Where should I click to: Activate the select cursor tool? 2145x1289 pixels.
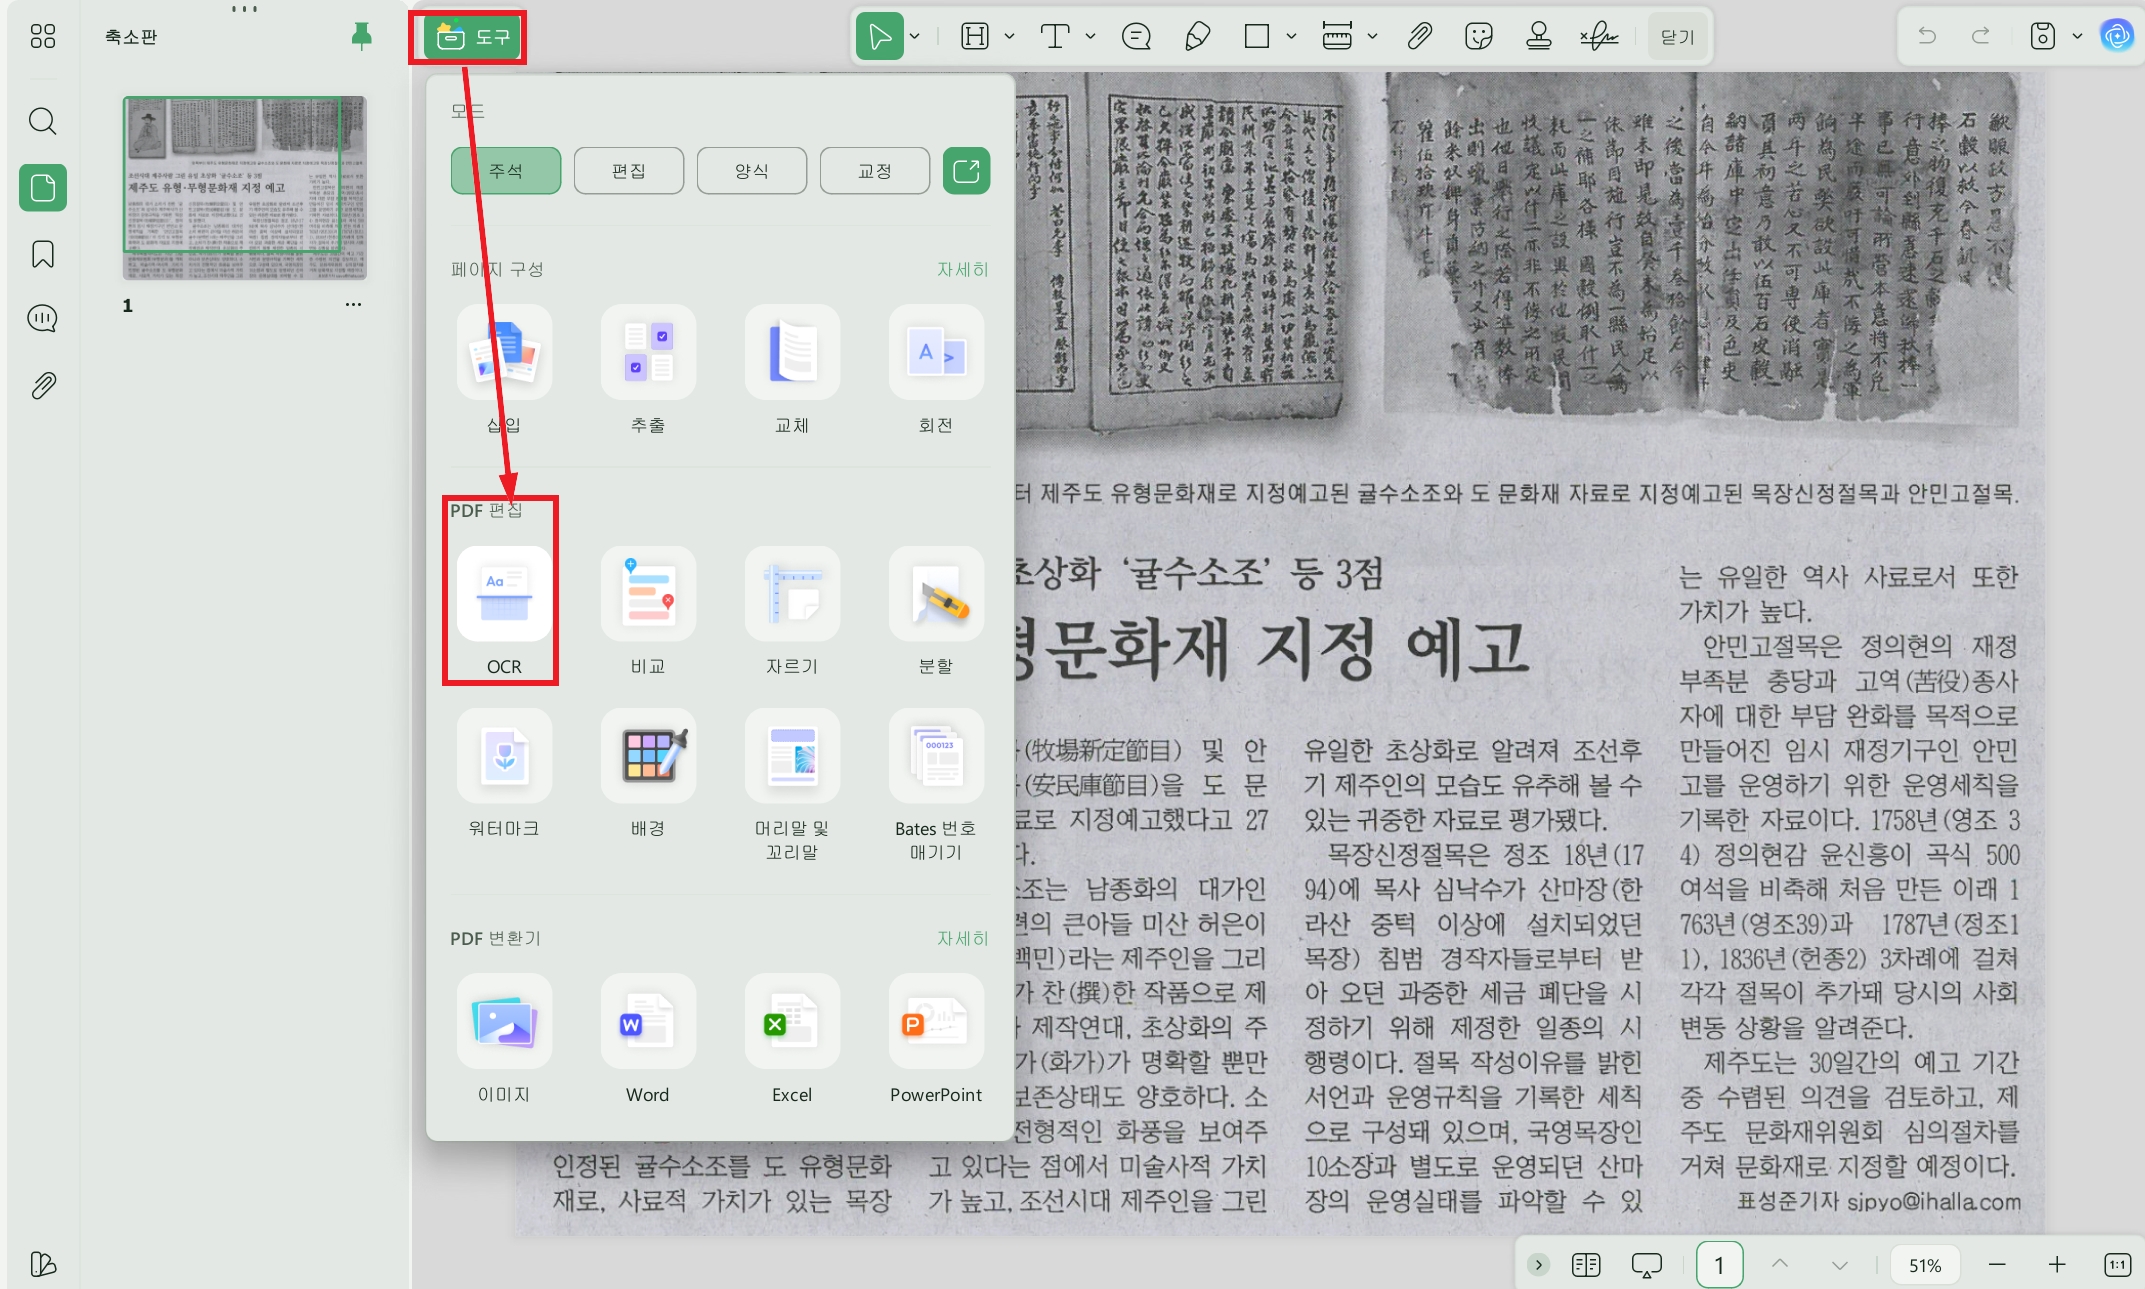pos(880,37)
